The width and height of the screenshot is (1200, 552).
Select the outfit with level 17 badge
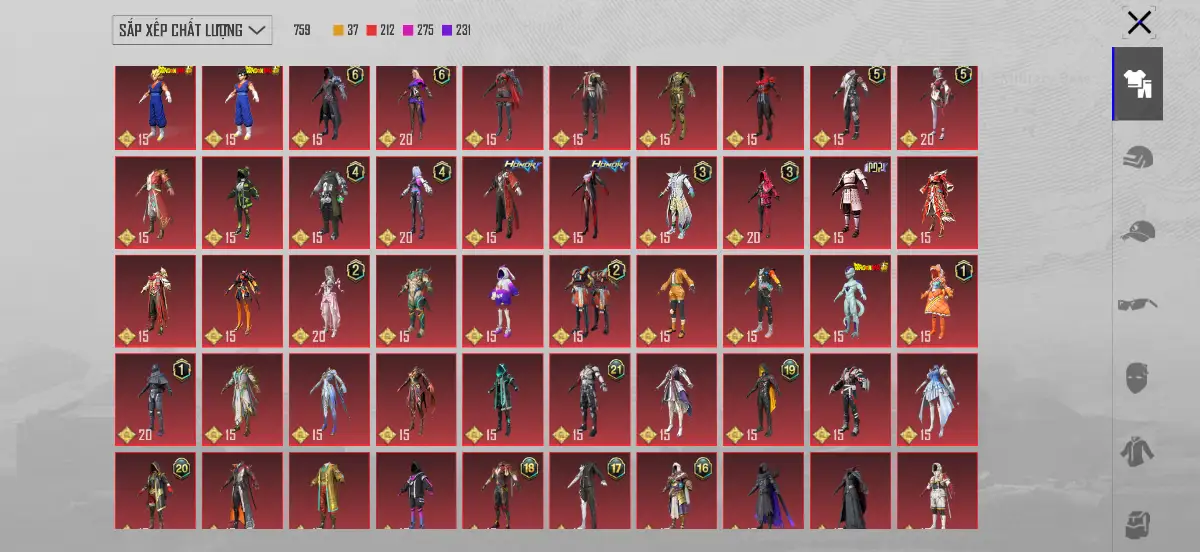tap(590, 490)
